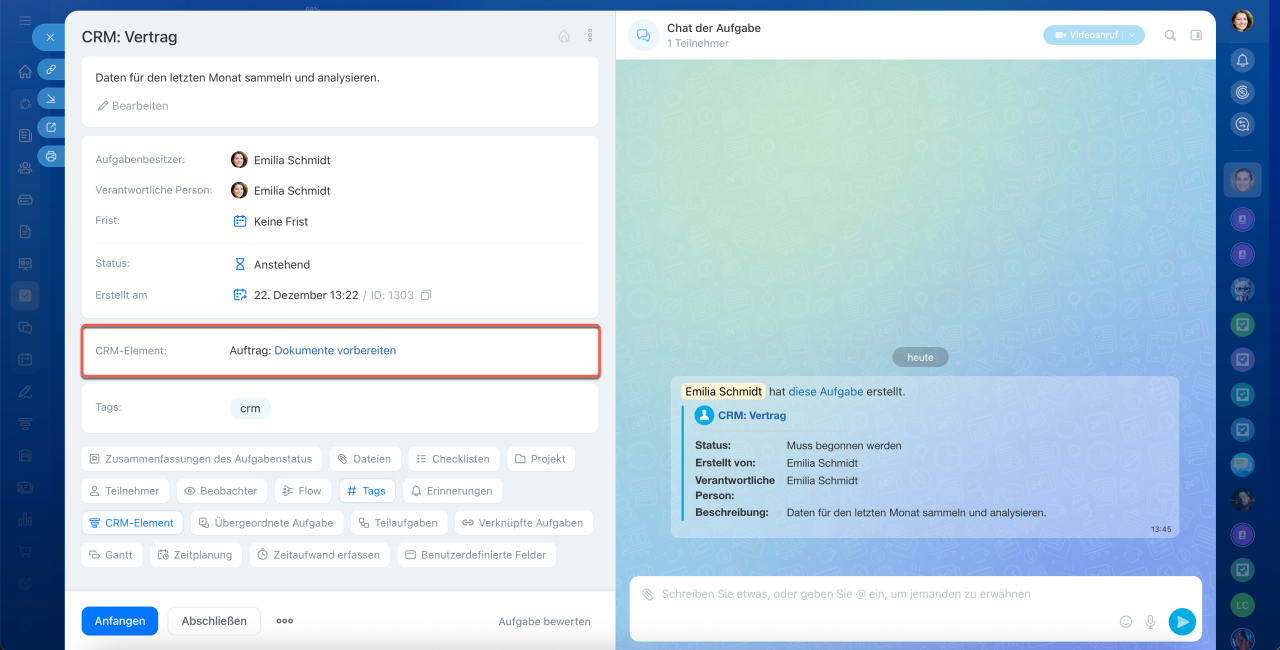Click Aufgabe bewerten
The height and width of the screenshot is (650, 1280).
pyautogui.click(x=545, y=622)
